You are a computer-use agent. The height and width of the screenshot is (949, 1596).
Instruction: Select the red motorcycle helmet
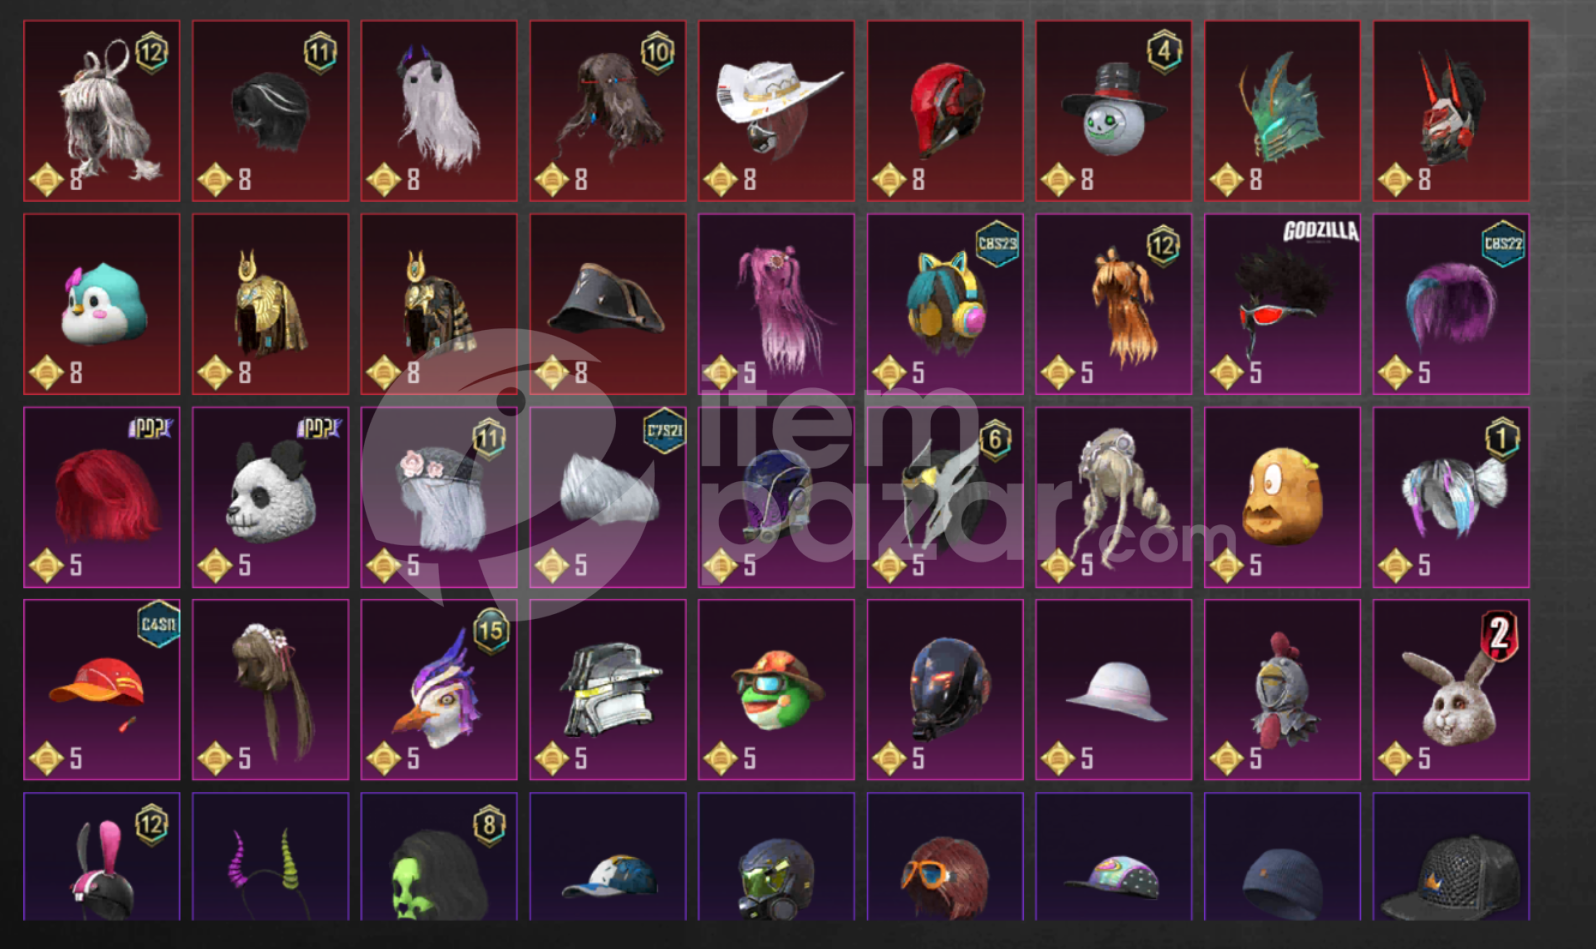coord(945,110)
